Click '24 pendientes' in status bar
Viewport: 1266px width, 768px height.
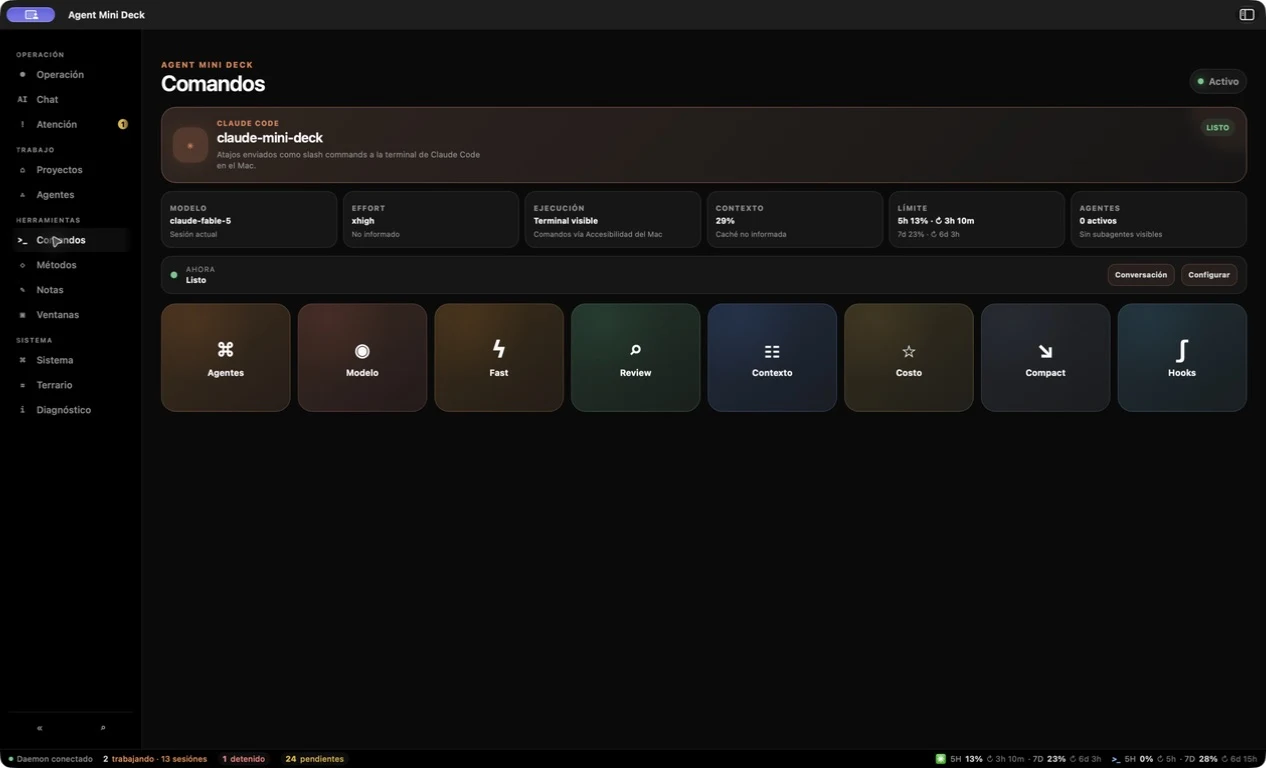coord(315,759)
